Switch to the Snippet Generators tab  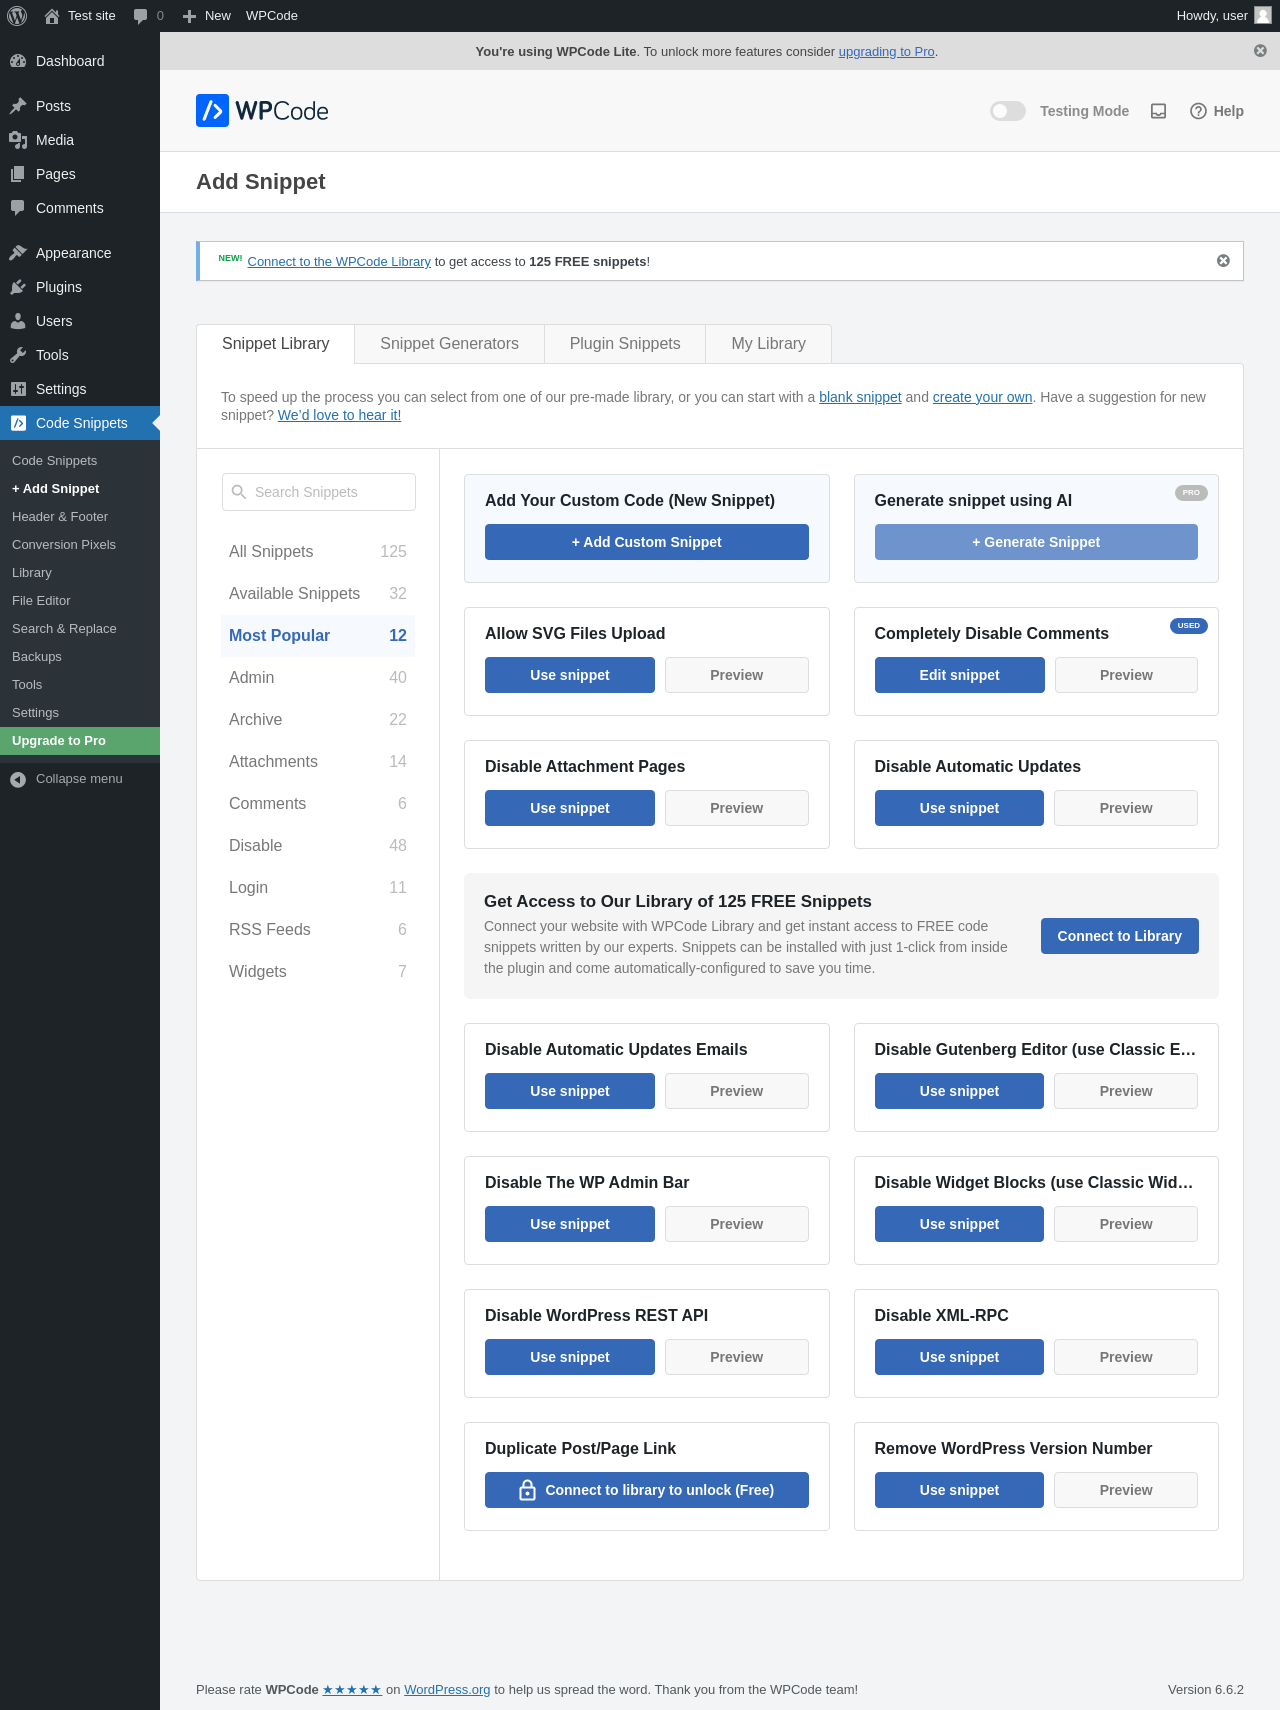click(x=449, y=344)
